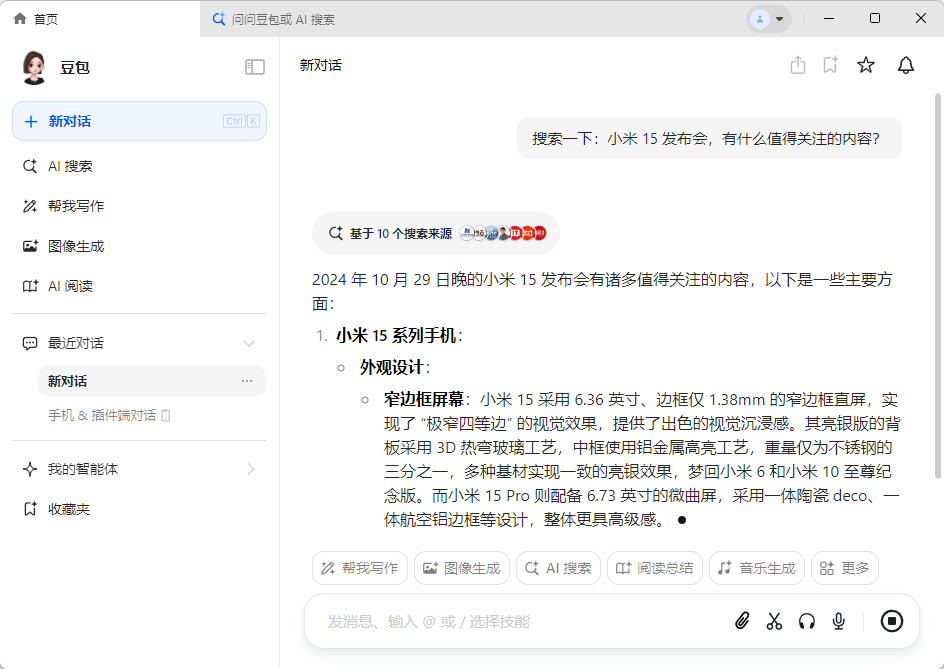Click the source favicons cluster
The height and width of the screenshot is (669, 944).
[503, 233]
